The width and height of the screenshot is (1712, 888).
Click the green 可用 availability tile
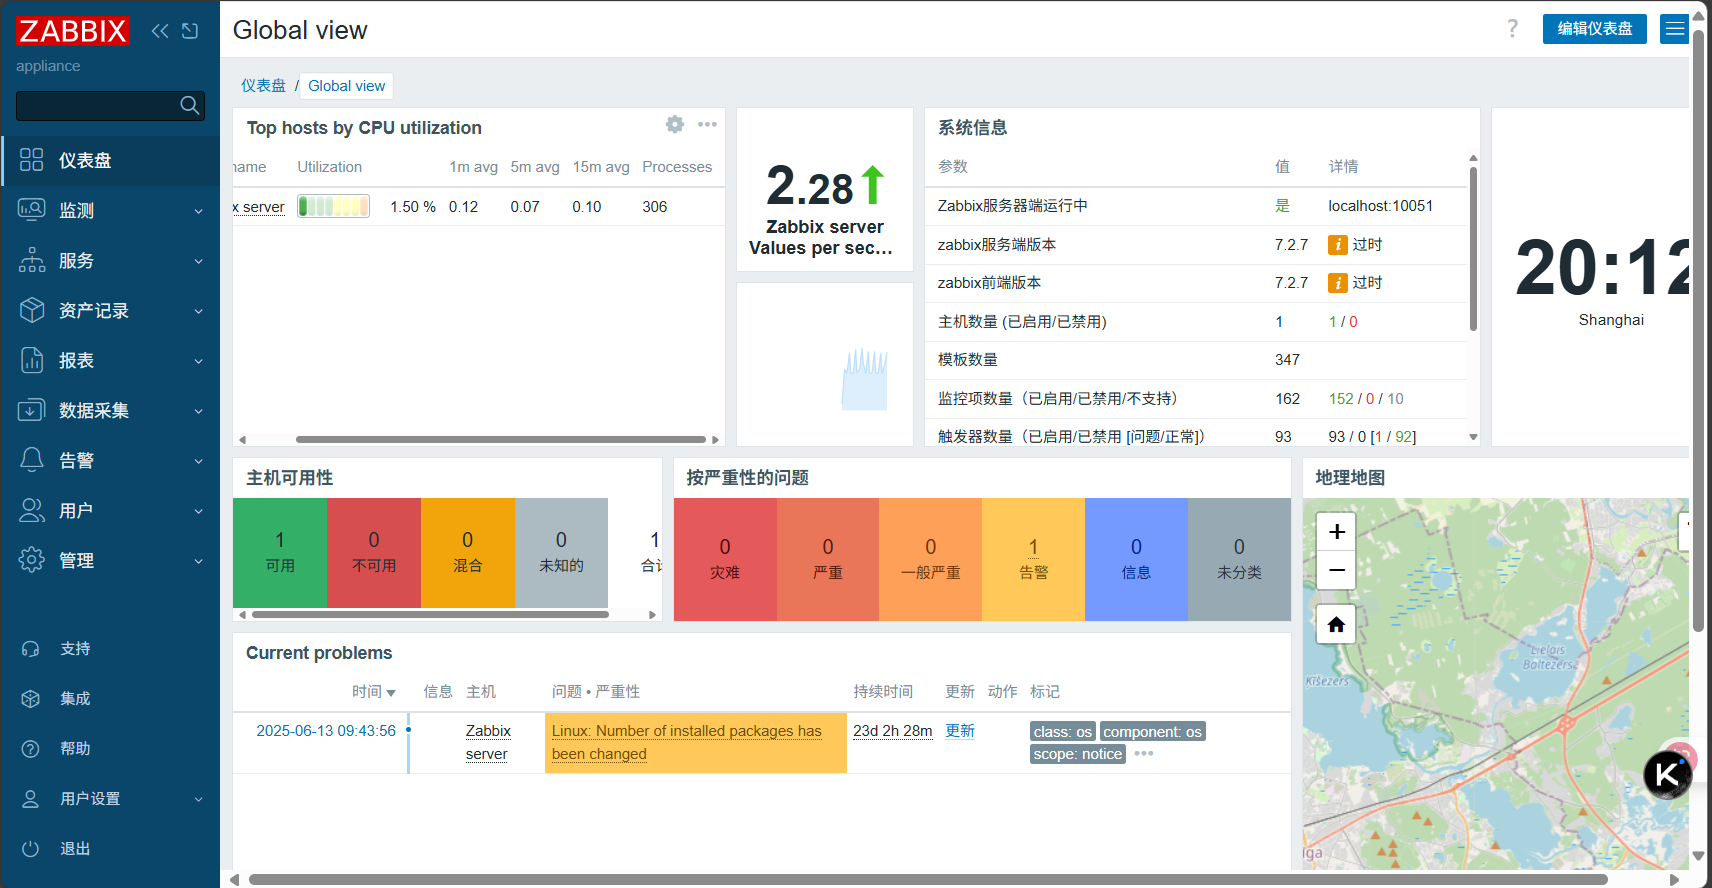(280, 552)
